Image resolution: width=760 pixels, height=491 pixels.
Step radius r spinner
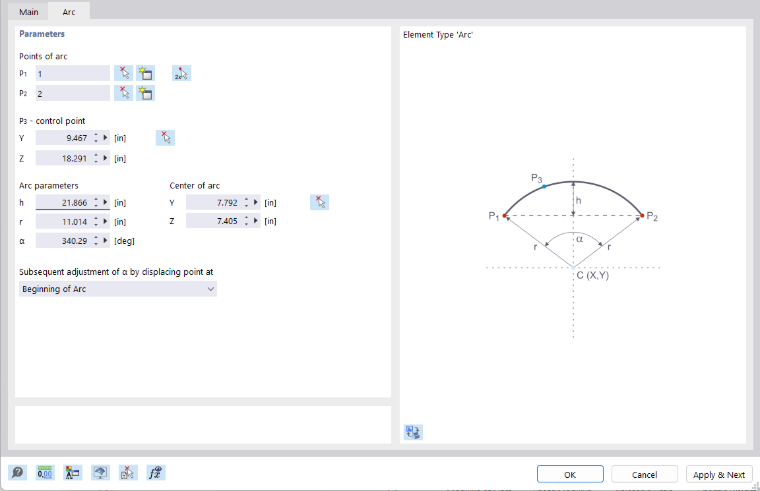pyautogui.click(x=96, y=222)
